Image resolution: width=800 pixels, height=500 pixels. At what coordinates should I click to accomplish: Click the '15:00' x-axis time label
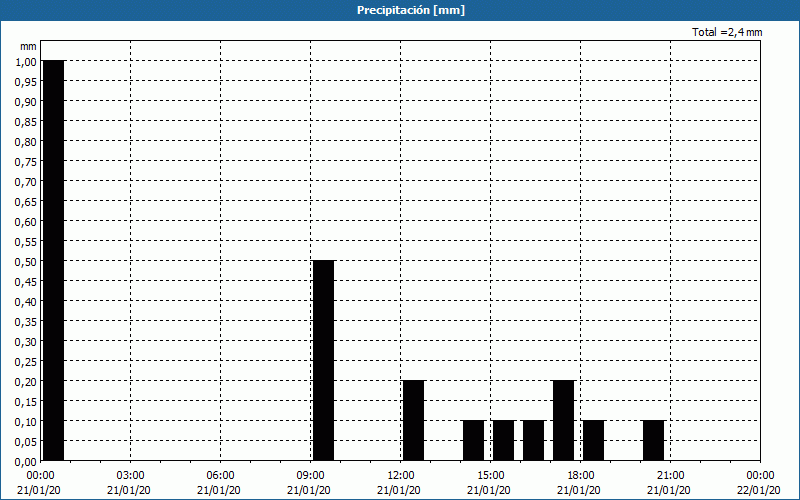click(490, 476)
